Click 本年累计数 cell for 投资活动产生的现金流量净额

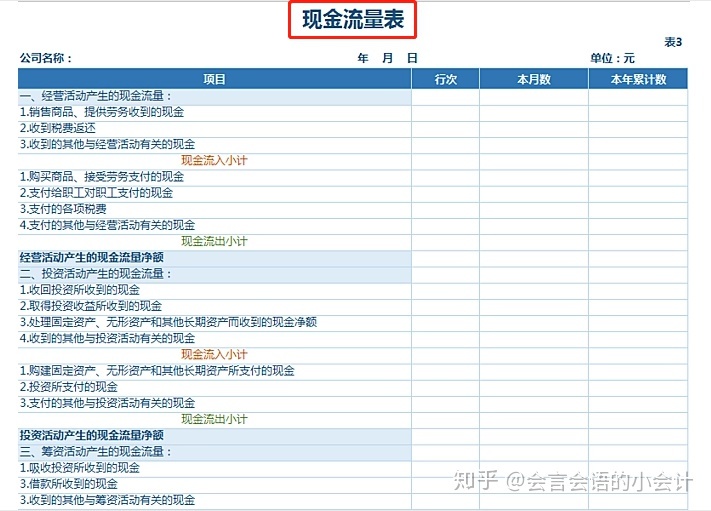pyautogui.click(x=638, y=436)
